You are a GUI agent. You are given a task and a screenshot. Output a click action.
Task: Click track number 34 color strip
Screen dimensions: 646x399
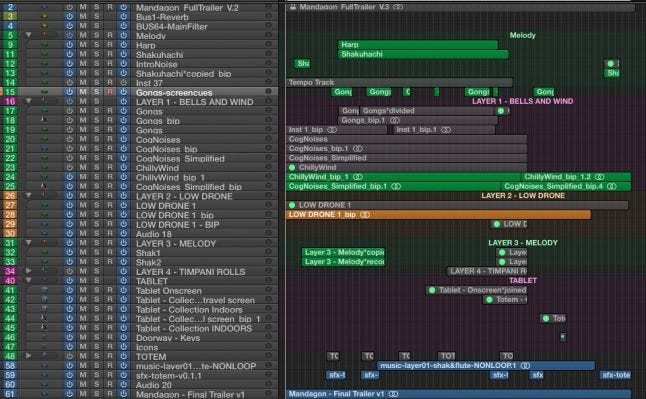pyautogui.click(x=9, y=271)
